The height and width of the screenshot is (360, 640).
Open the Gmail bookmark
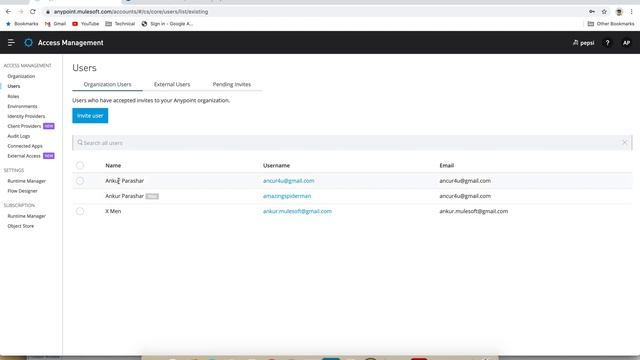[x=55, y=24]
